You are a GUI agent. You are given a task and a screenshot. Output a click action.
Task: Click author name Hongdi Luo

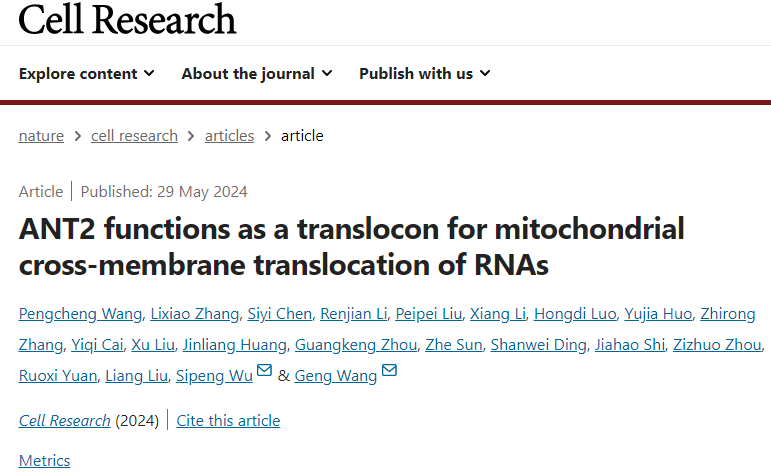[x=575, y=314]
